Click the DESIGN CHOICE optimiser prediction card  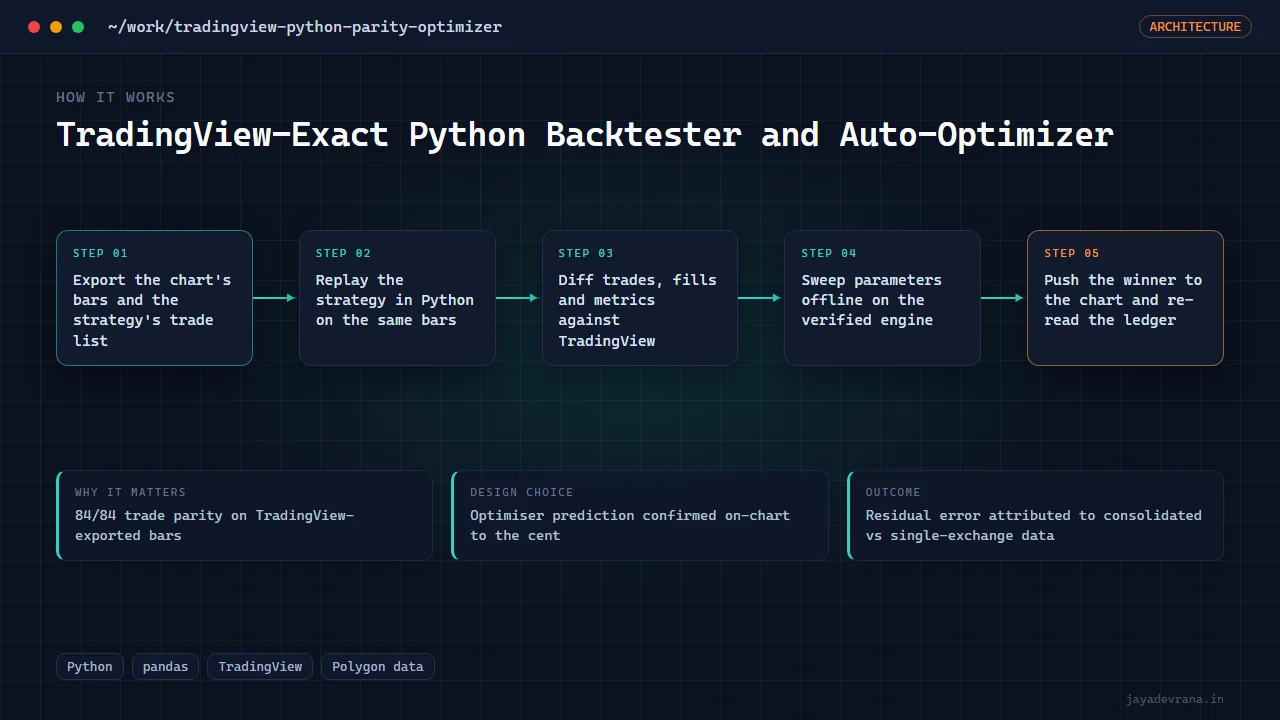pos(640,516)
